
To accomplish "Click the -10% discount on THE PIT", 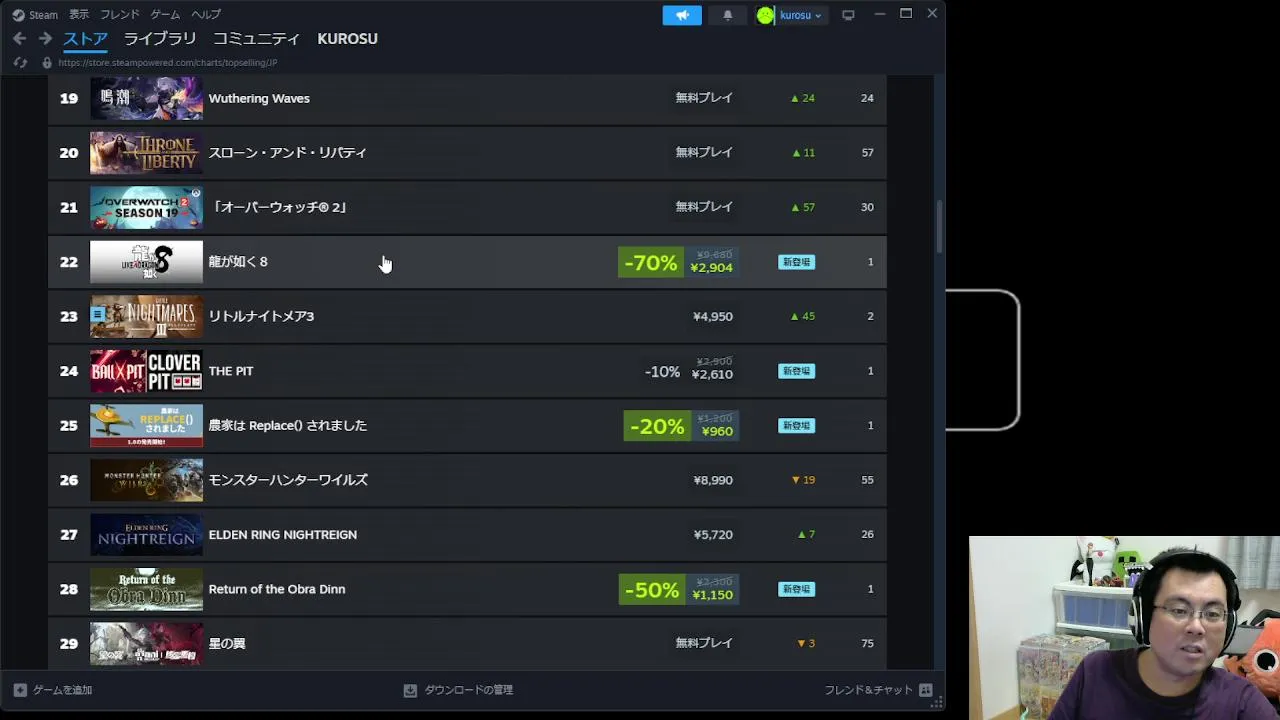I will [662, 371].
